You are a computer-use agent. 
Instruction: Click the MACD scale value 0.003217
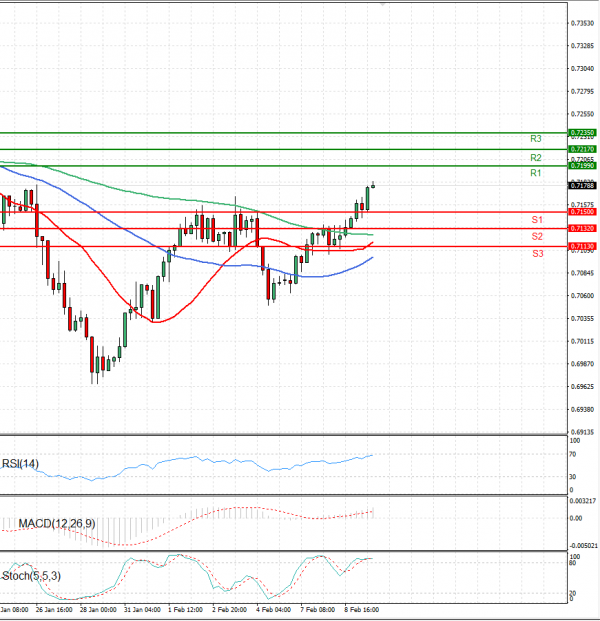[x=583, y=501]
